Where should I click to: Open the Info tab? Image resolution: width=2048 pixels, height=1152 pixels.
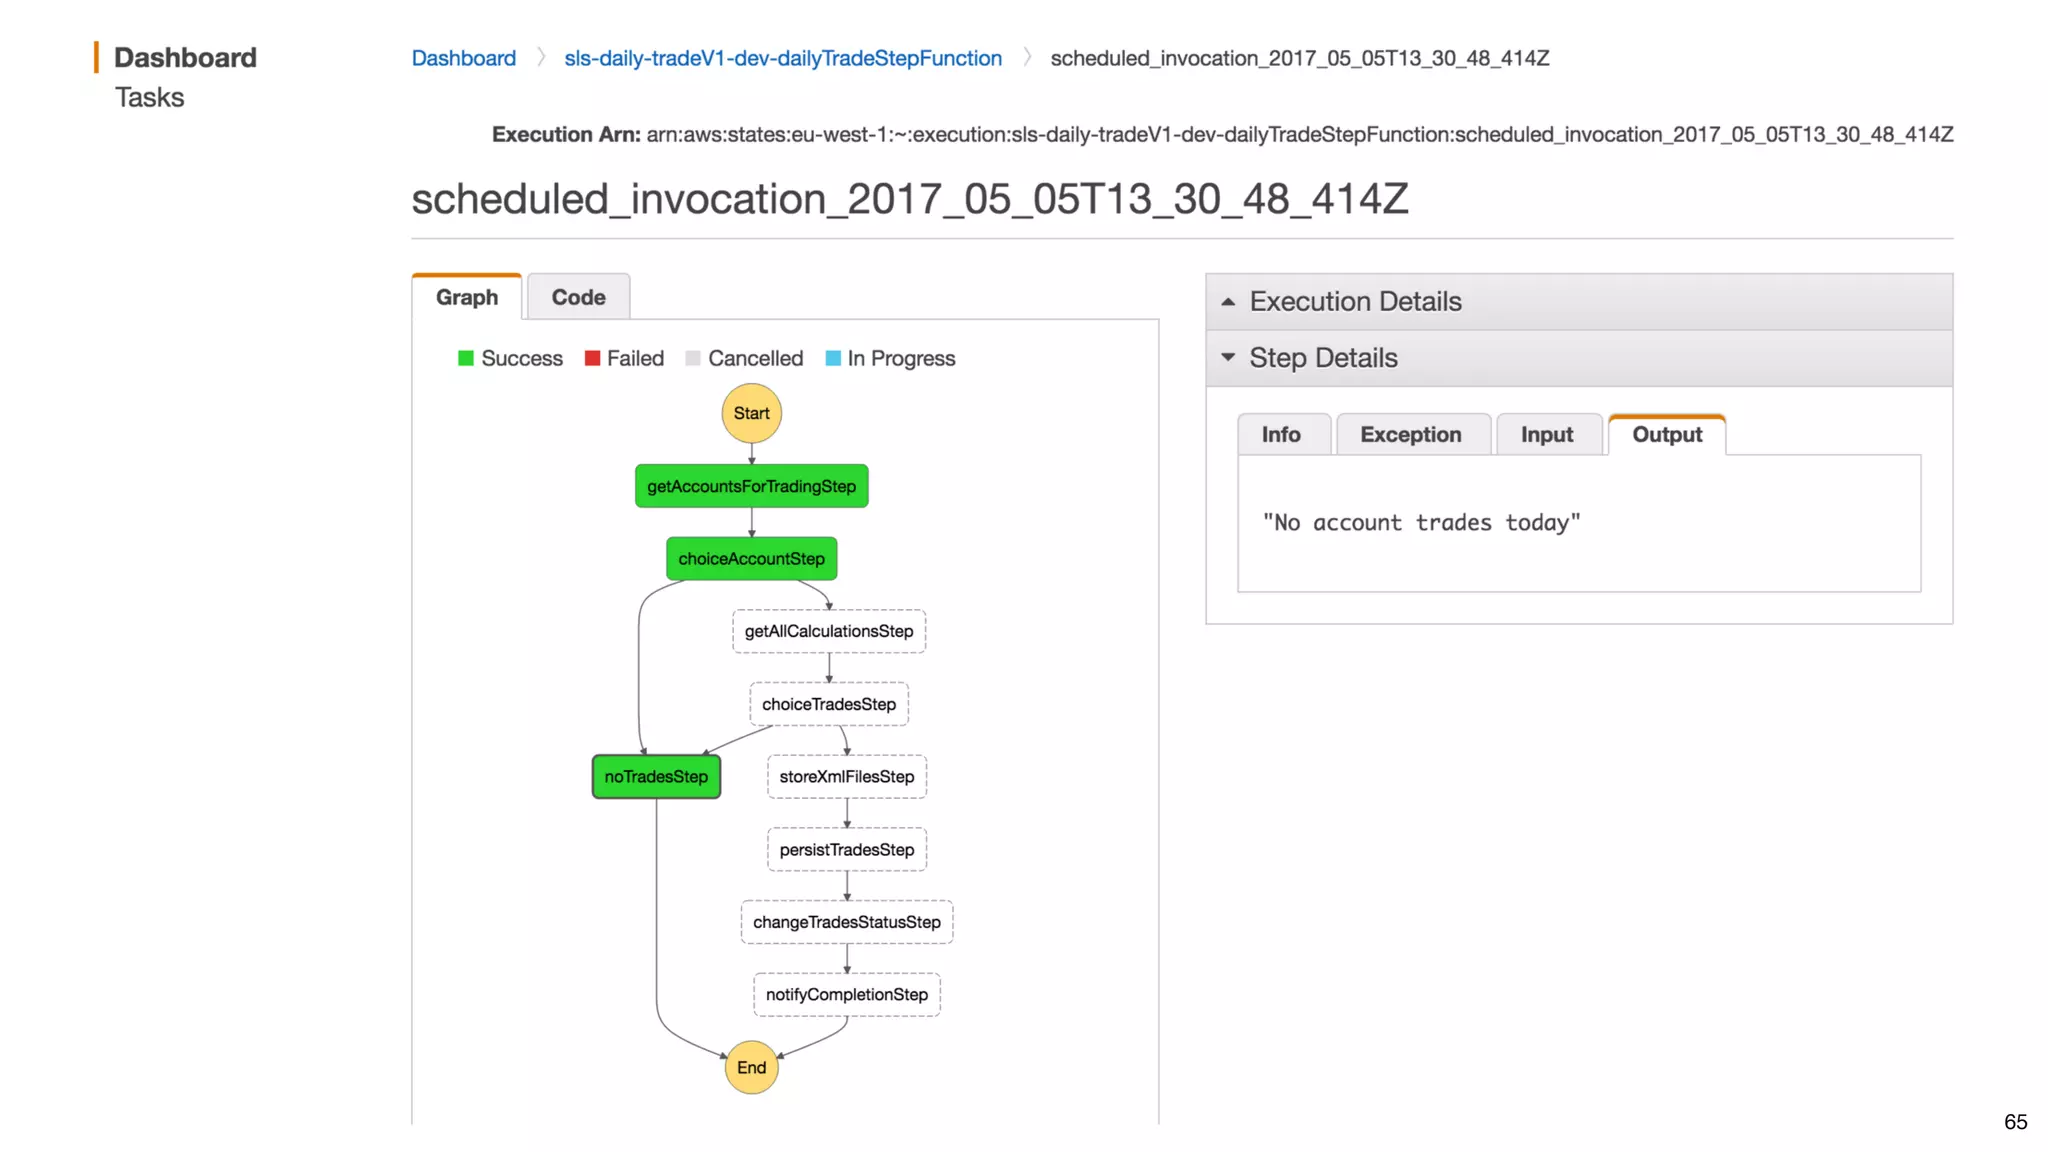point(1280,435)
